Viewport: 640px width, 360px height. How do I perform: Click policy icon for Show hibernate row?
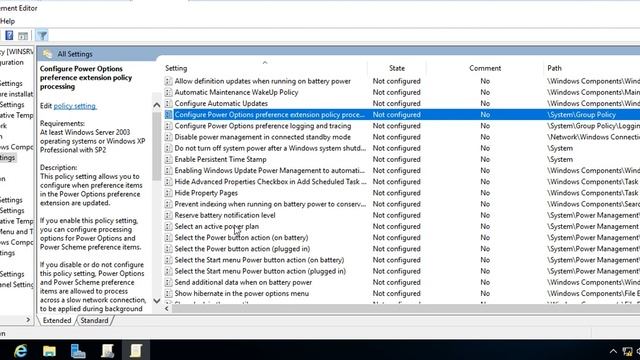[x=168, y=293]
